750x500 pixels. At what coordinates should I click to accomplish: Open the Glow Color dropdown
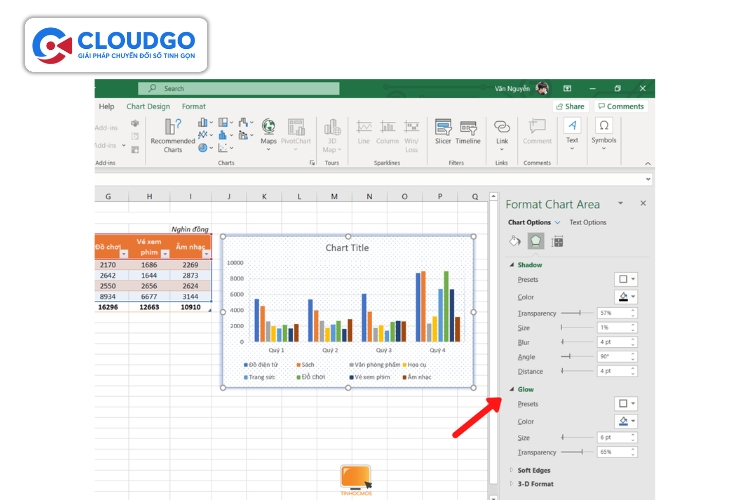pos(626,421)
